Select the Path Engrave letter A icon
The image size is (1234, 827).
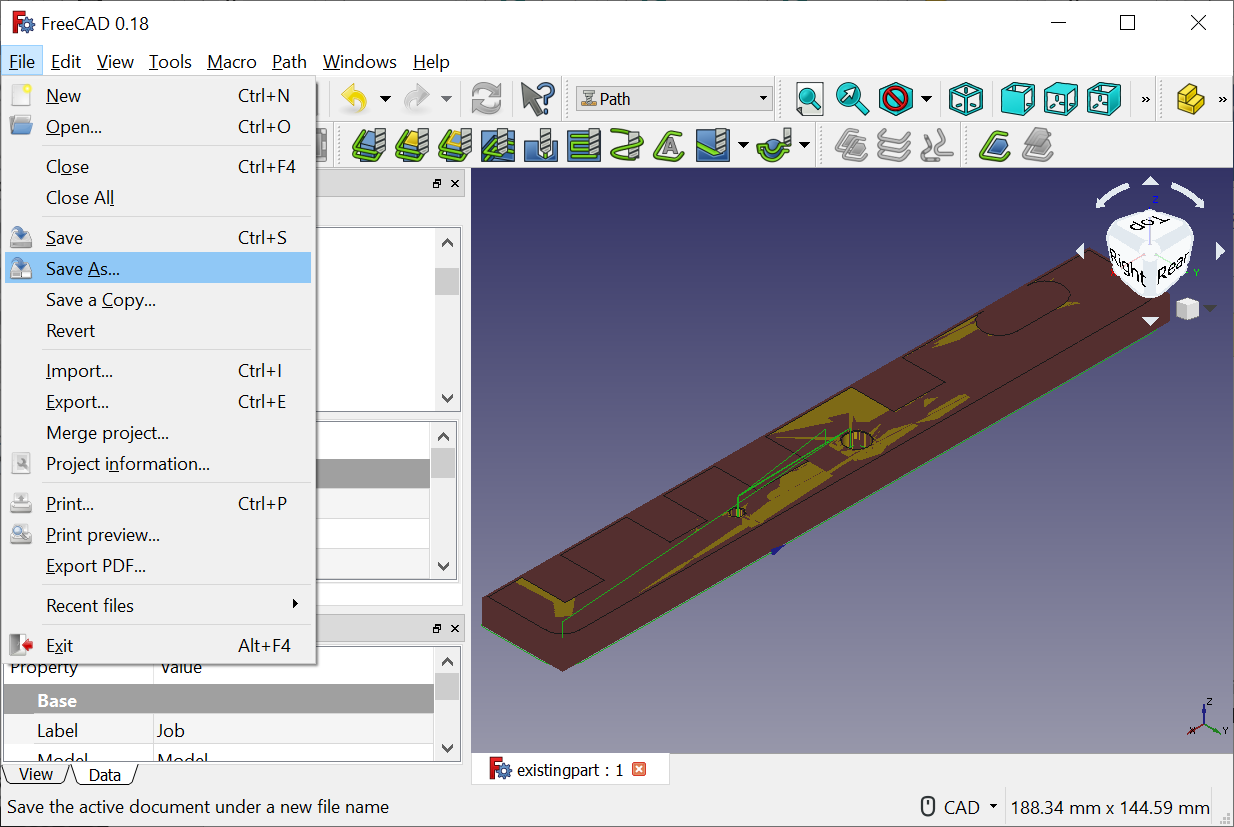point(670,145)
